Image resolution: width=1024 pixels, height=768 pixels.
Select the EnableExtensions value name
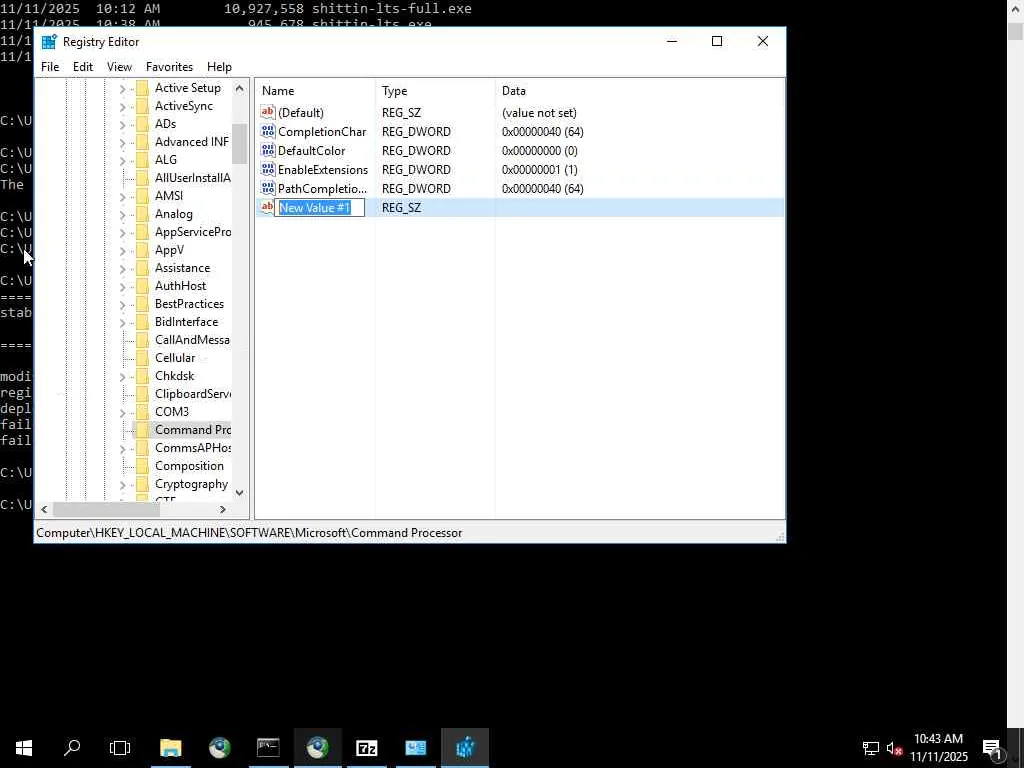point(323,170)
